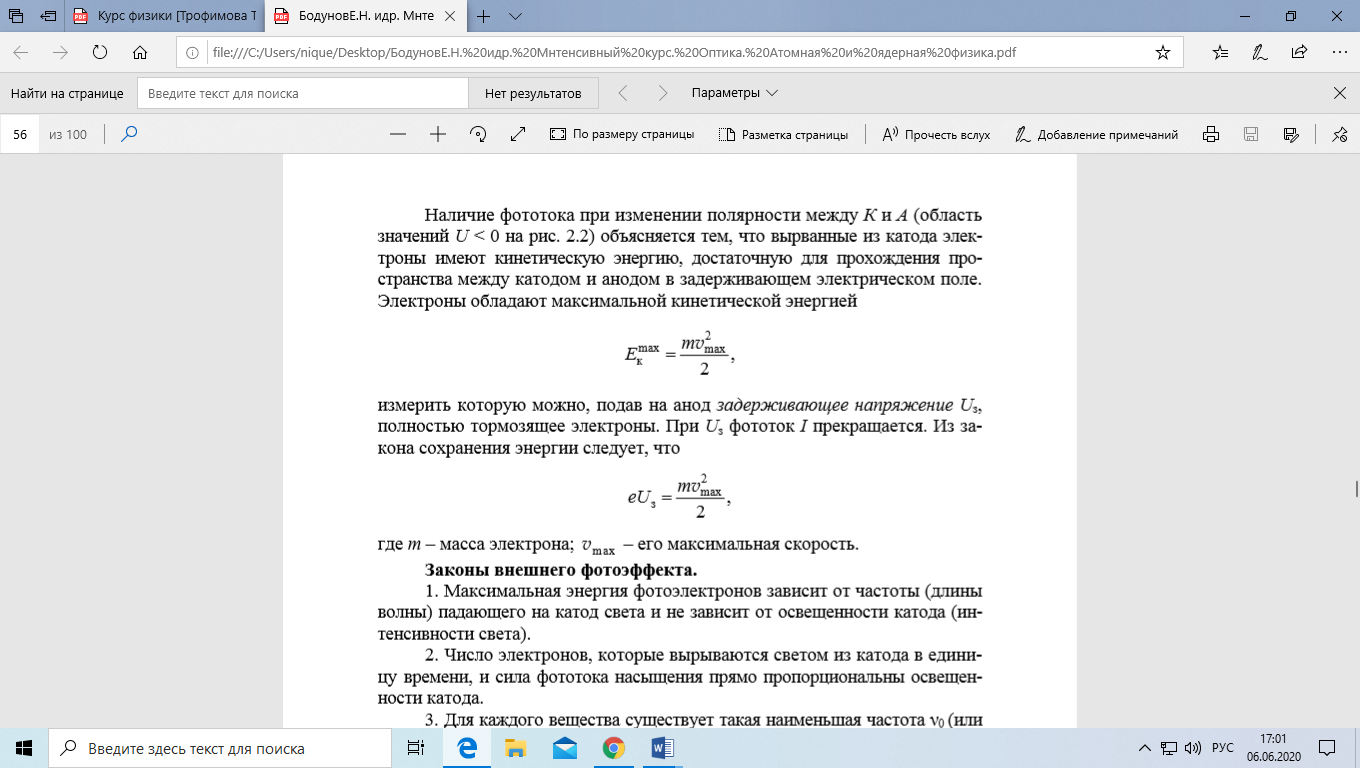Open Microsoft Edge from taskbar
Screen dimensions: 1360x768
tap(466, 748)
